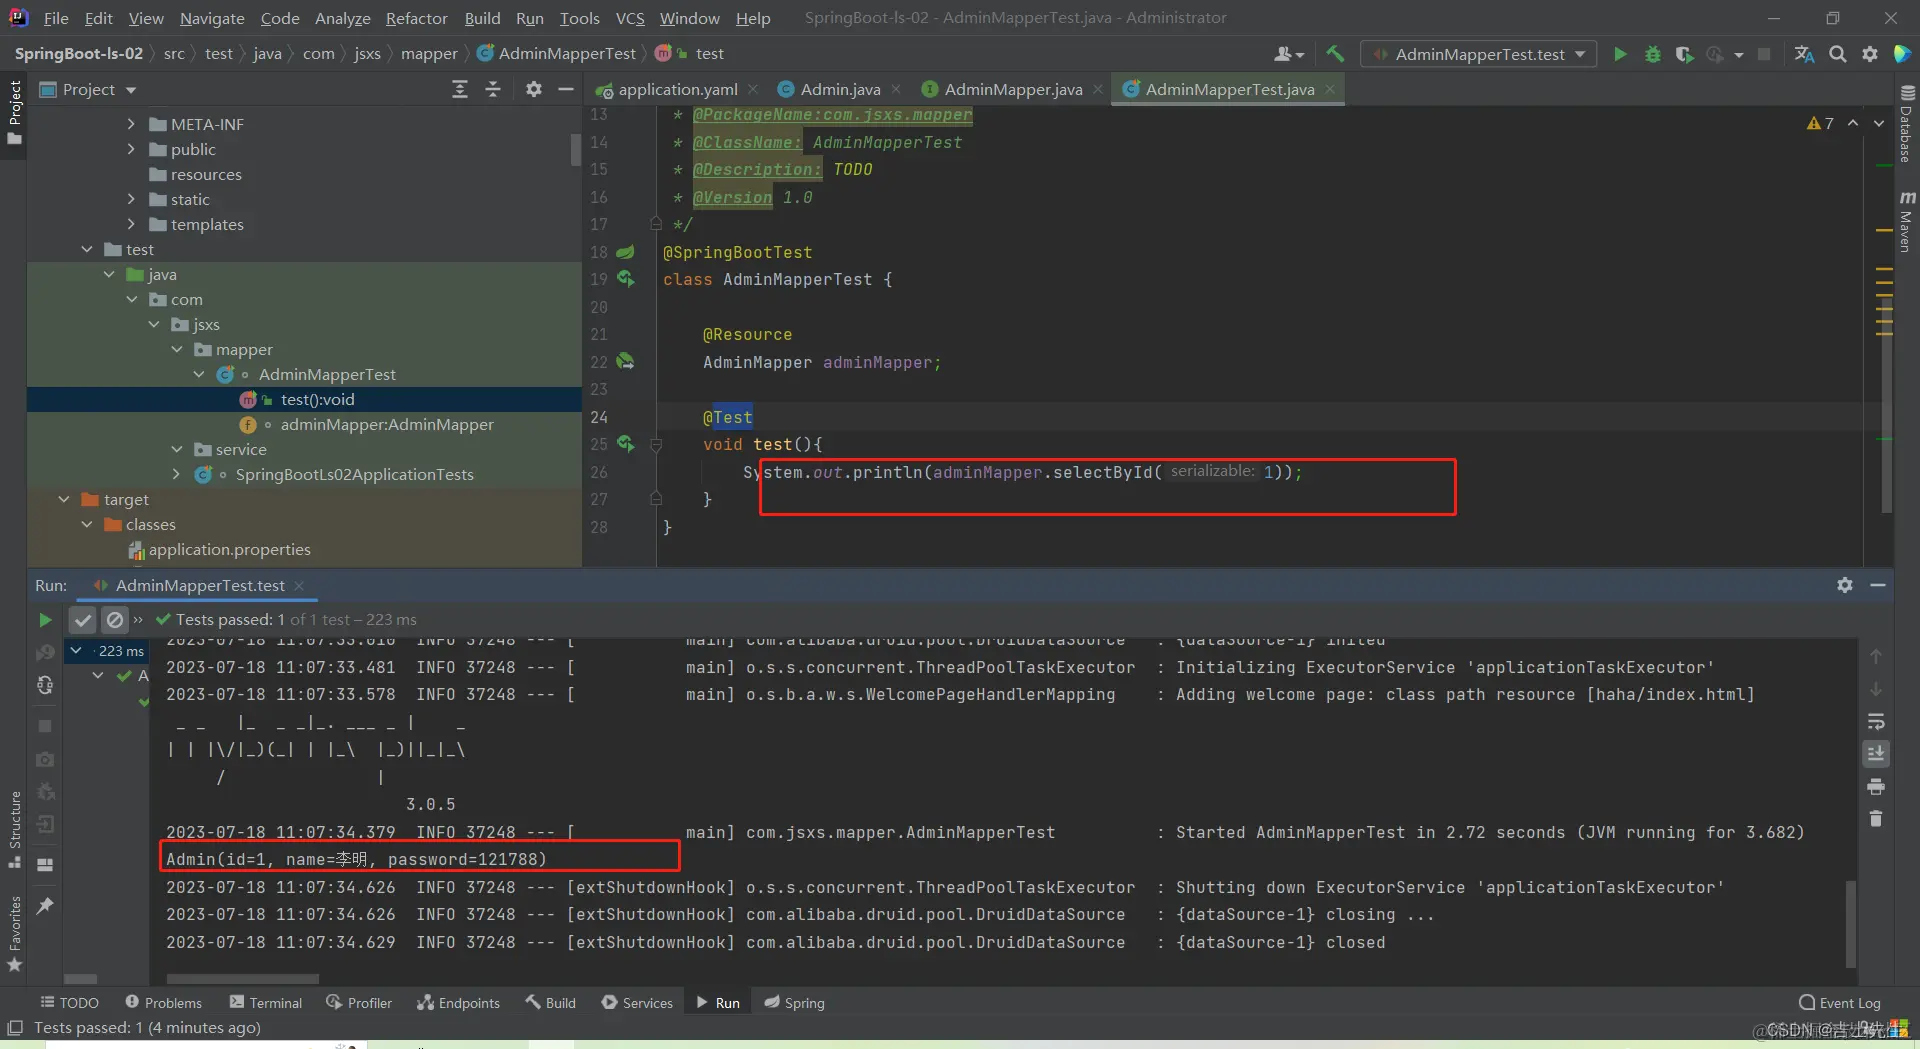The width and height of the screenshot is (1920, 1049).
Task: Open the Maven side panel
Action: coord(1906,221)
